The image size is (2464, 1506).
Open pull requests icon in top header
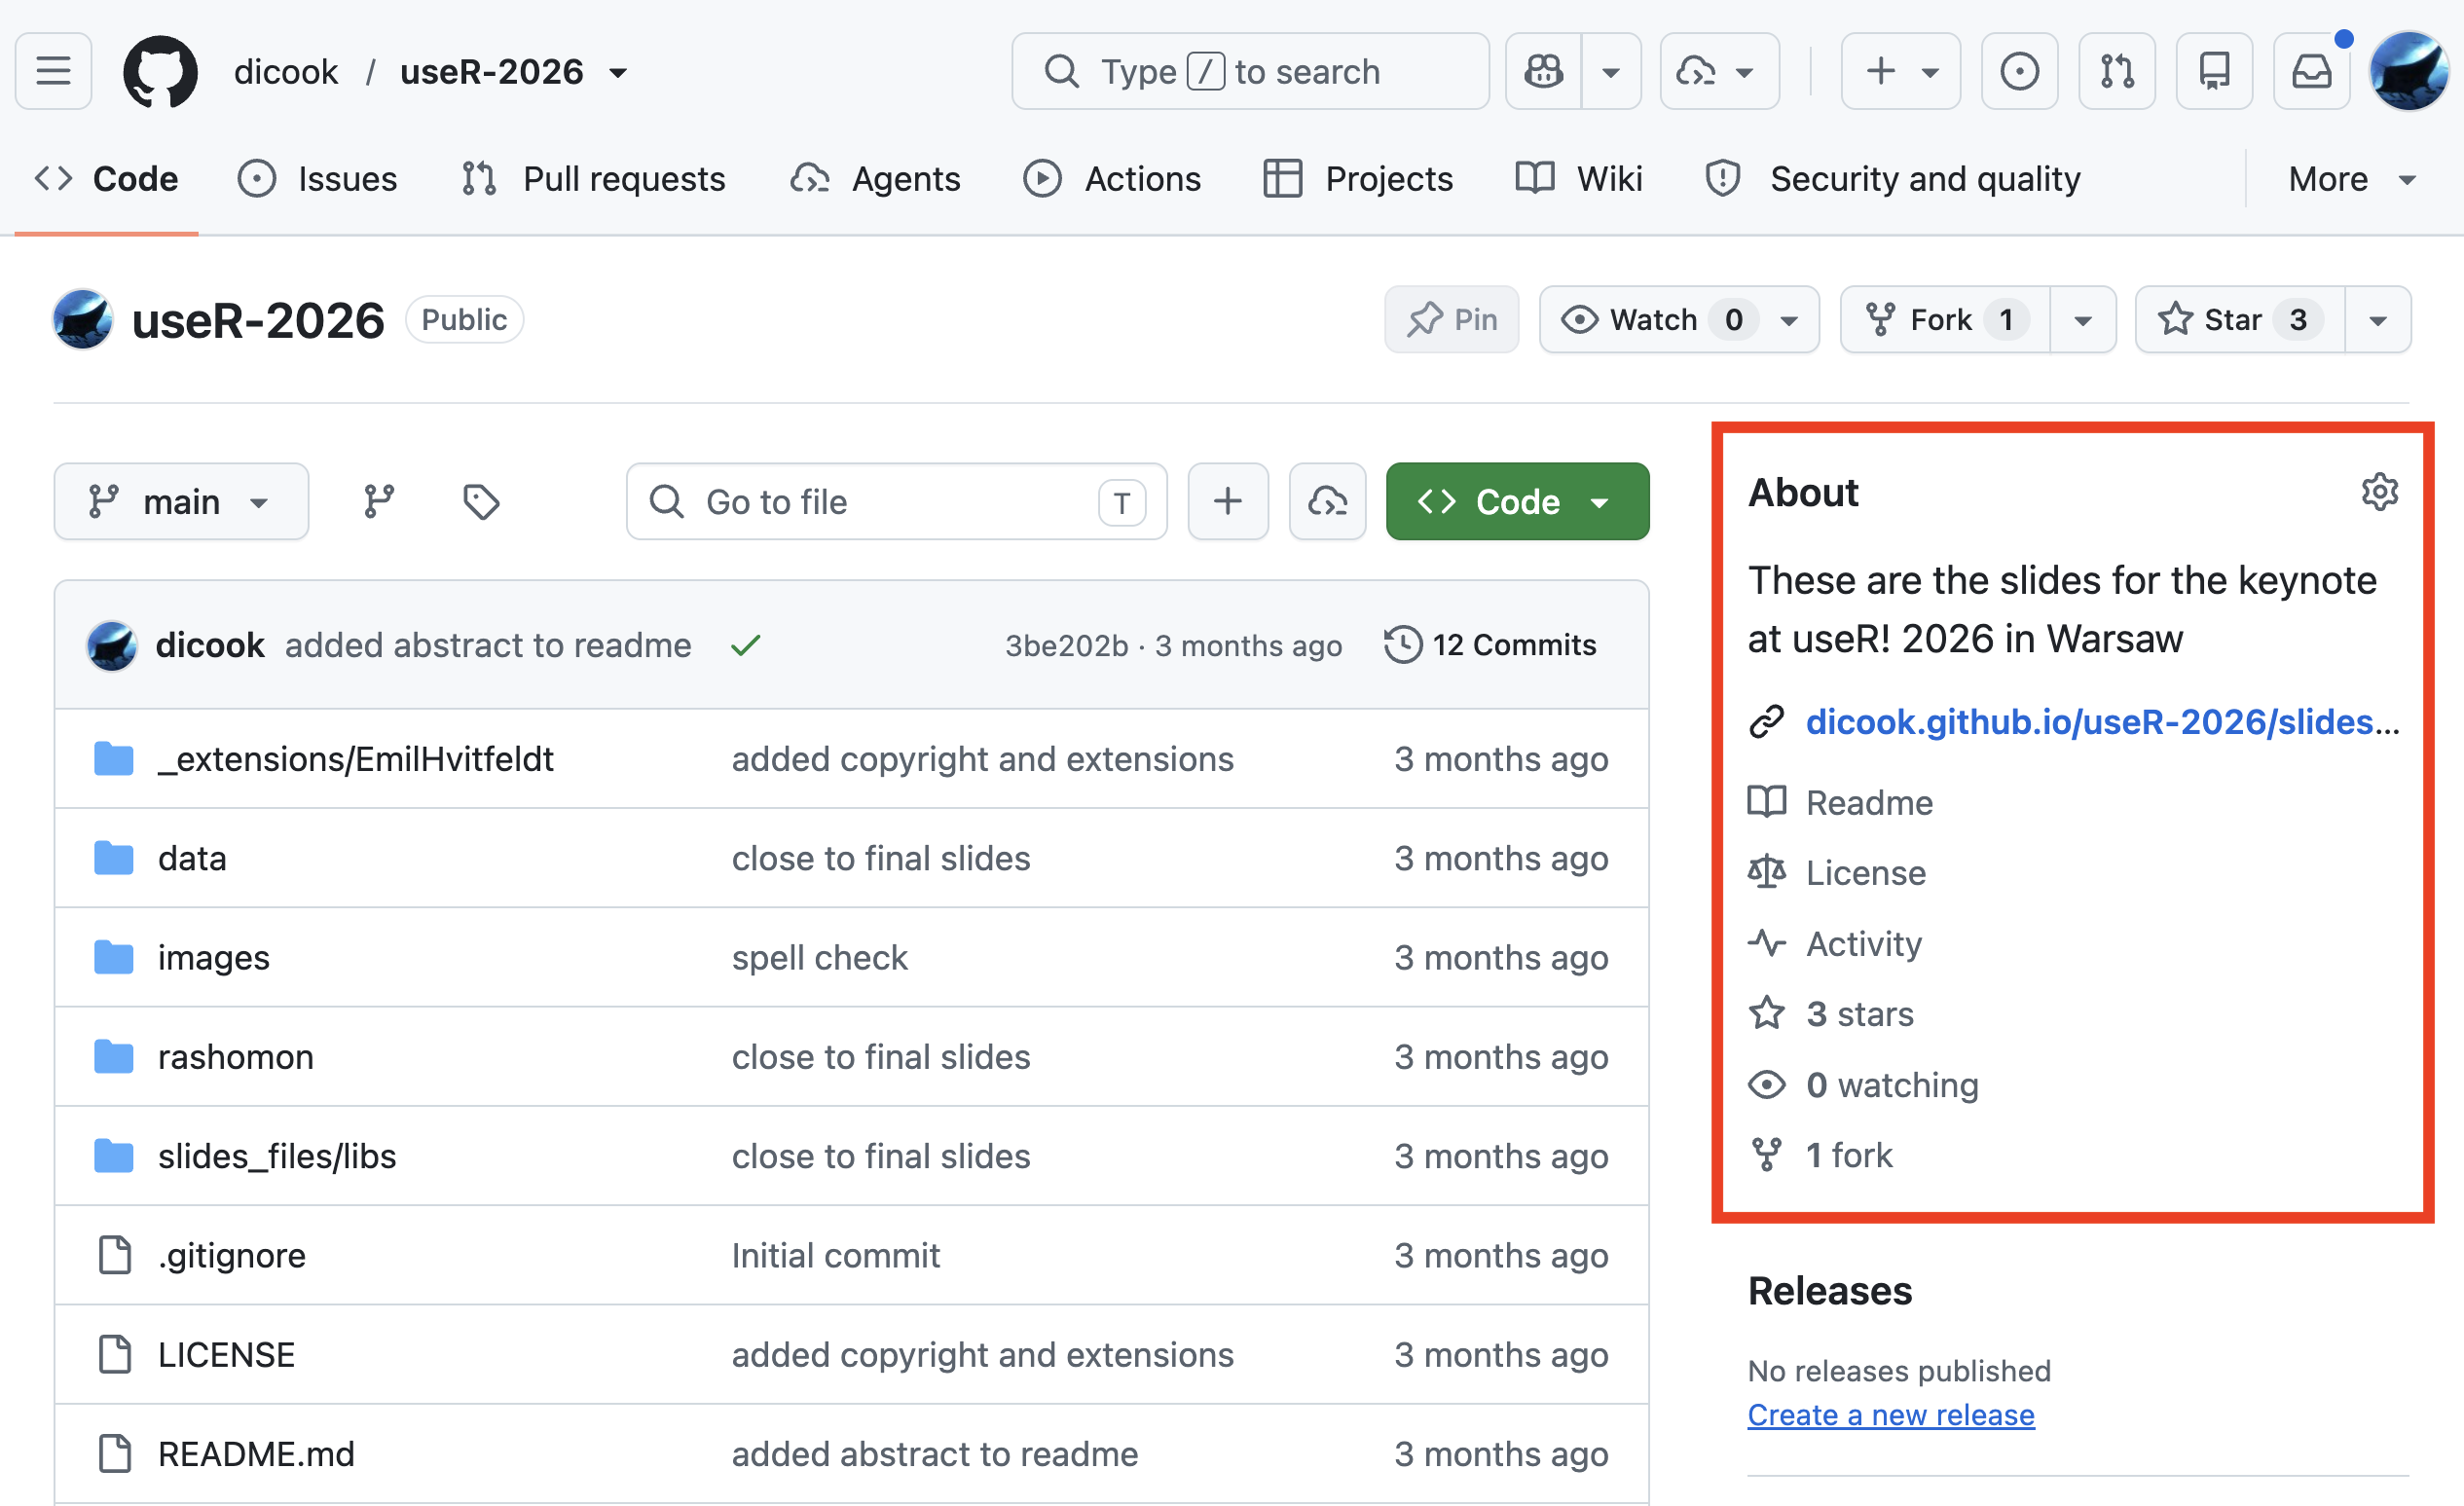pyautogui.click(x=2116, y=71)
